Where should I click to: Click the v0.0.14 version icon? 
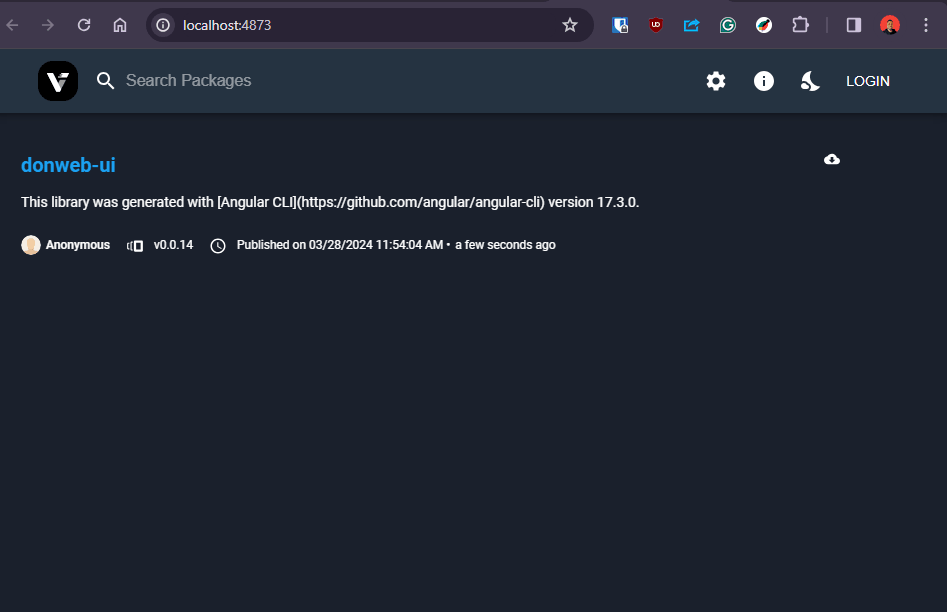point(135,245)
